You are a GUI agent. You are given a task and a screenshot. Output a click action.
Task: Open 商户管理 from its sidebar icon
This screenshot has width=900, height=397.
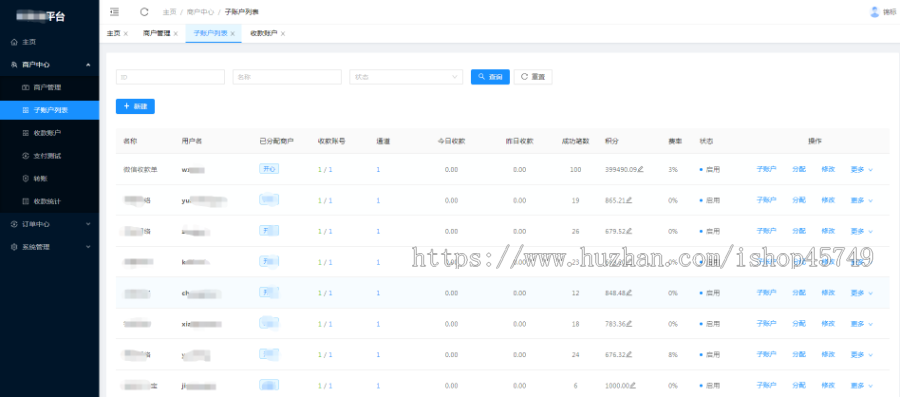click(25, 87)
